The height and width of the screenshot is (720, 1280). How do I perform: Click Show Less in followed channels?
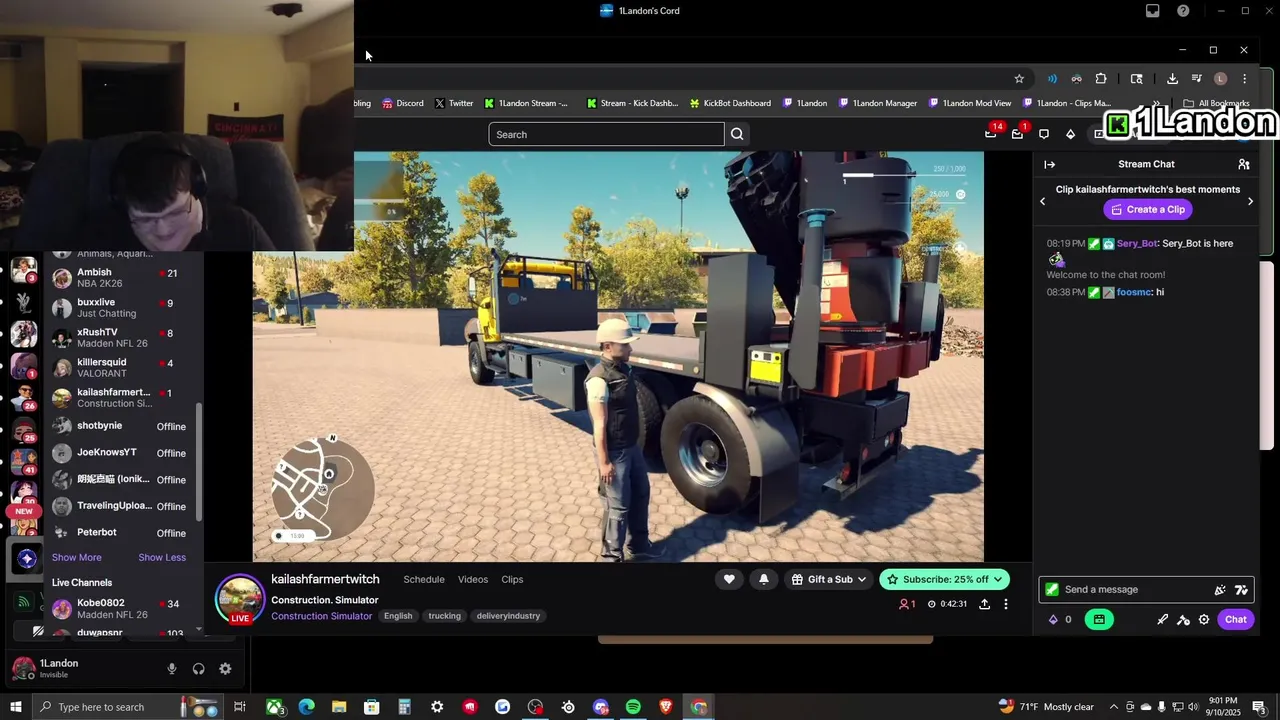tap(162, 557)
